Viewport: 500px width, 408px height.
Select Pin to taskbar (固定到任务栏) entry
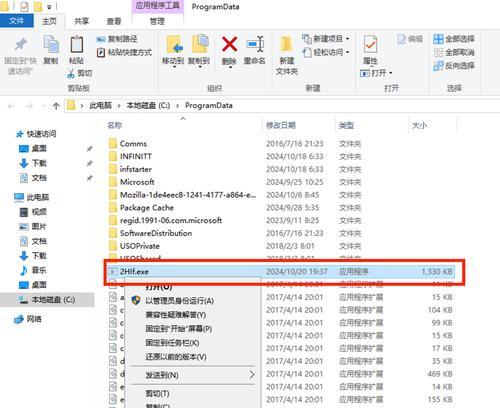click(172, 343)
